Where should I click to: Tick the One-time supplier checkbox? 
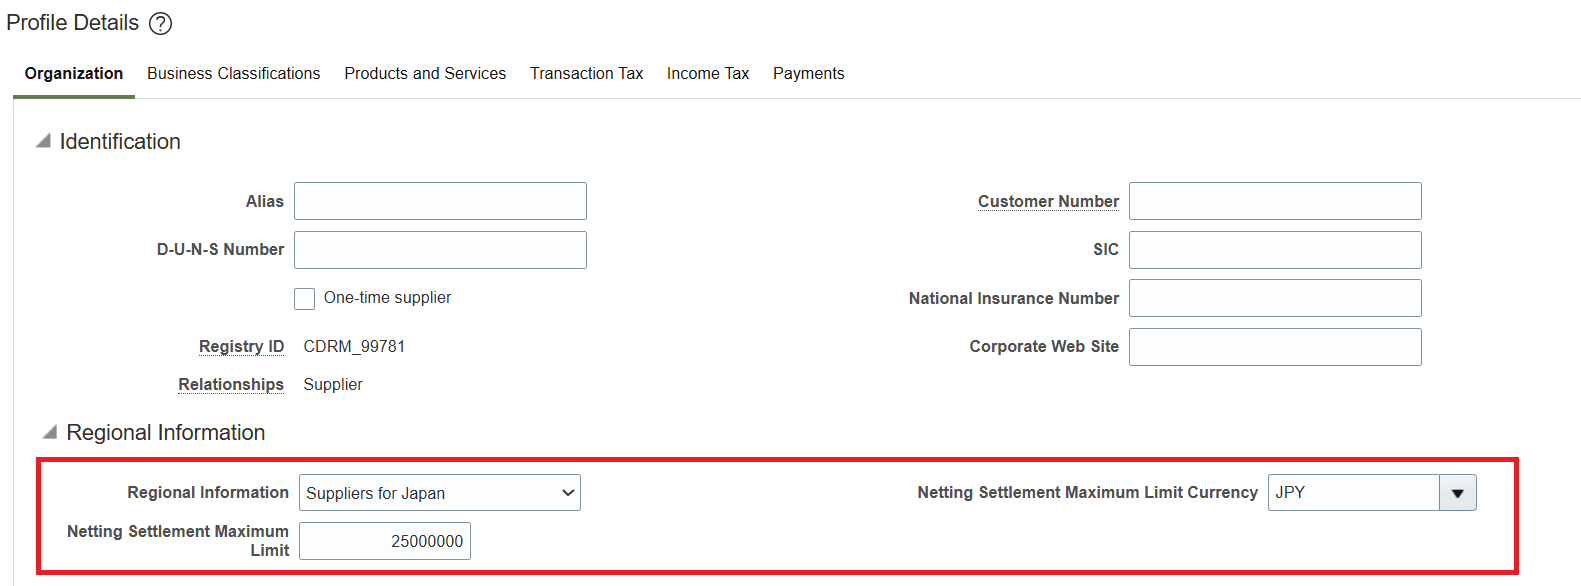(x=305, y=299)
